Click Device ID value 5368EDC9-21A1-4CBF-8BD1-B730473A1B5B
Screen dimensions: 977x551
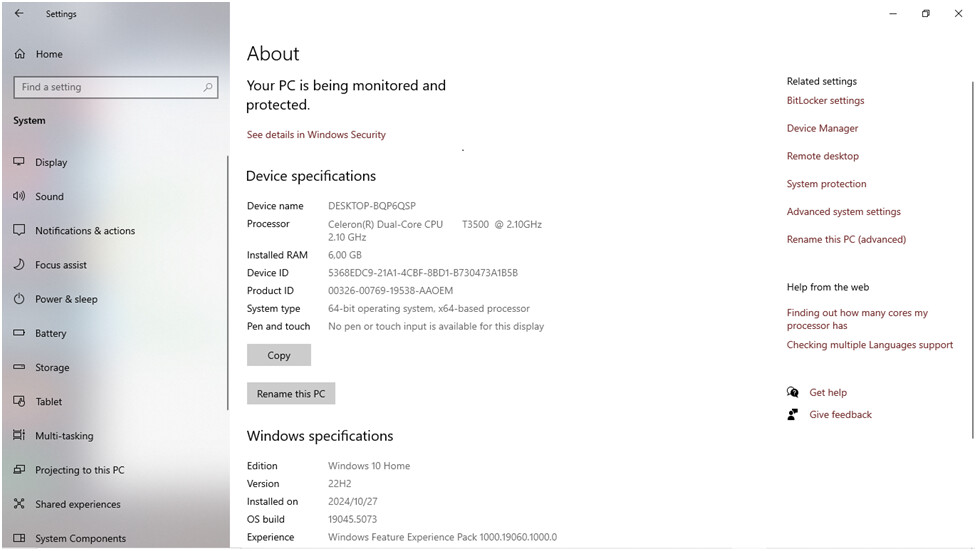point(422,273)
